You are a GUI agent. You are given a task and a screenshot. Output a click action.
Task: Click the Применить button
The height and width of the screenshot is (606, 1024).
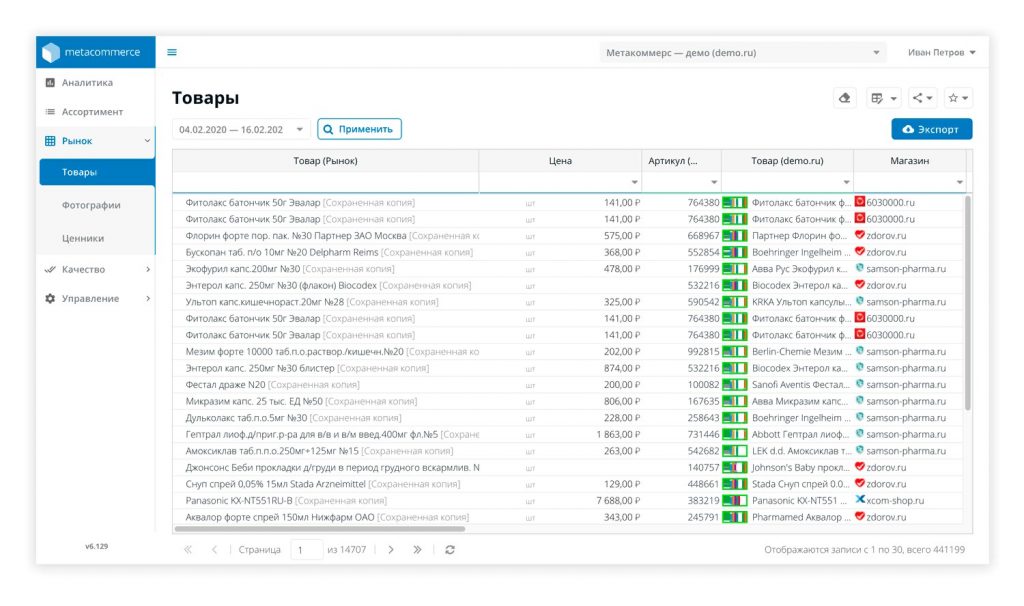360,129
